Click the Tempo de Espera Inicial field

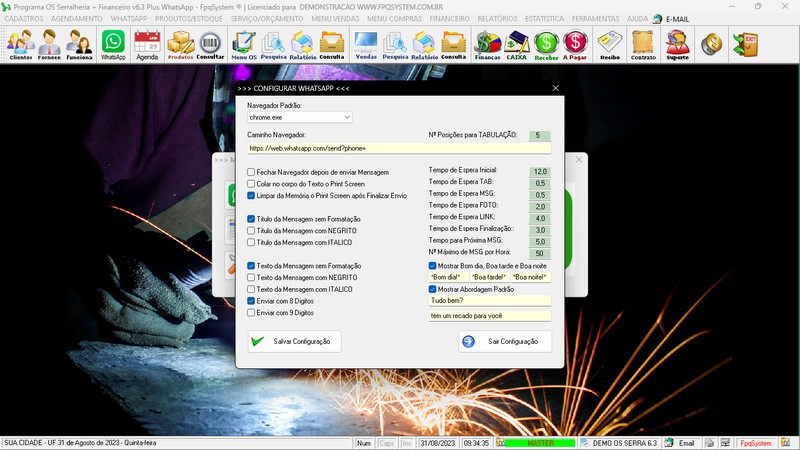tap(540, 171)
